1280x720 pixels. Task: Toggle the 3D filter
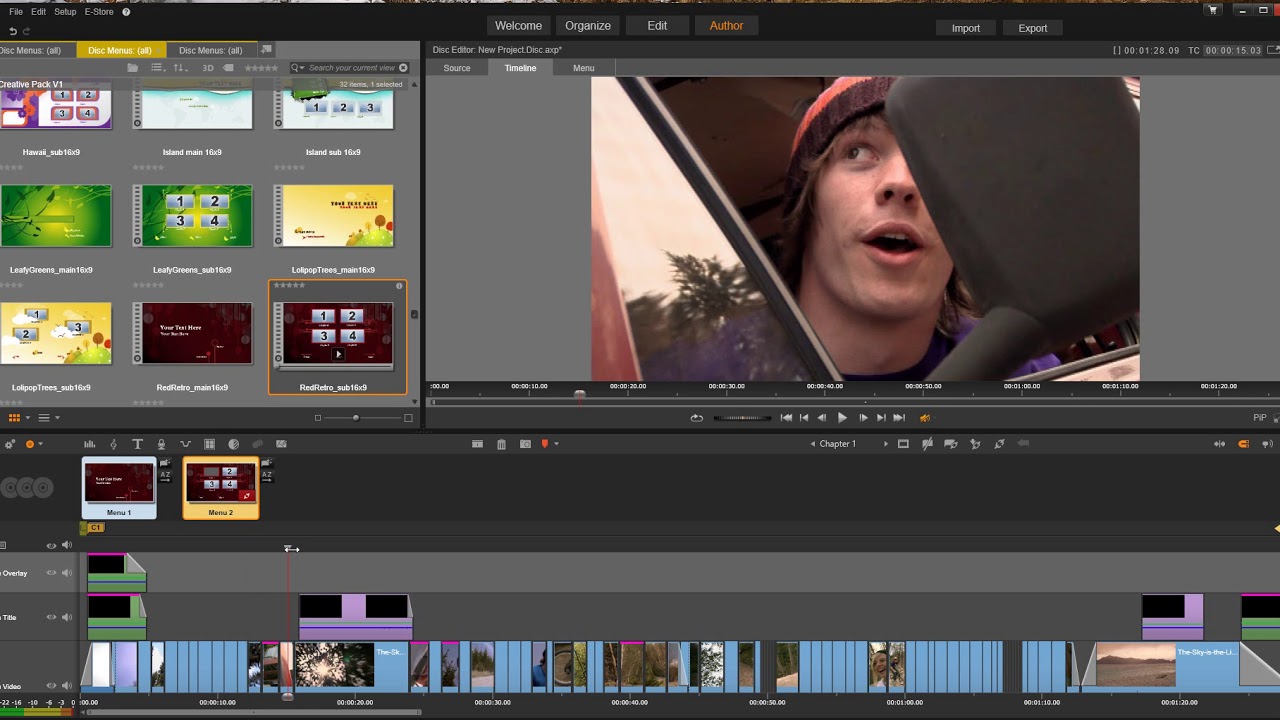pyautogui.click(x=208, y=68)
